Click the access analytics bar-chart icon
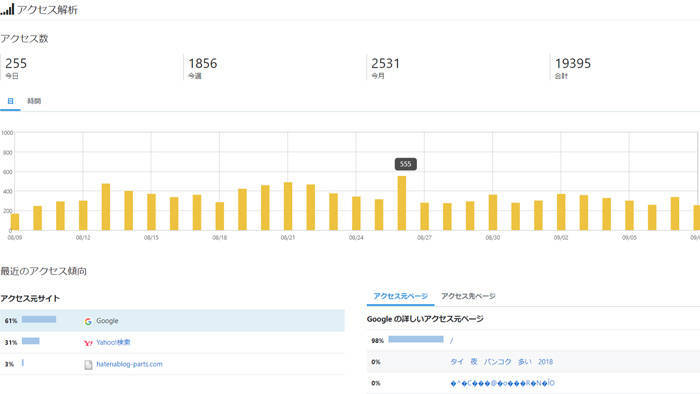 pos(7,9)
